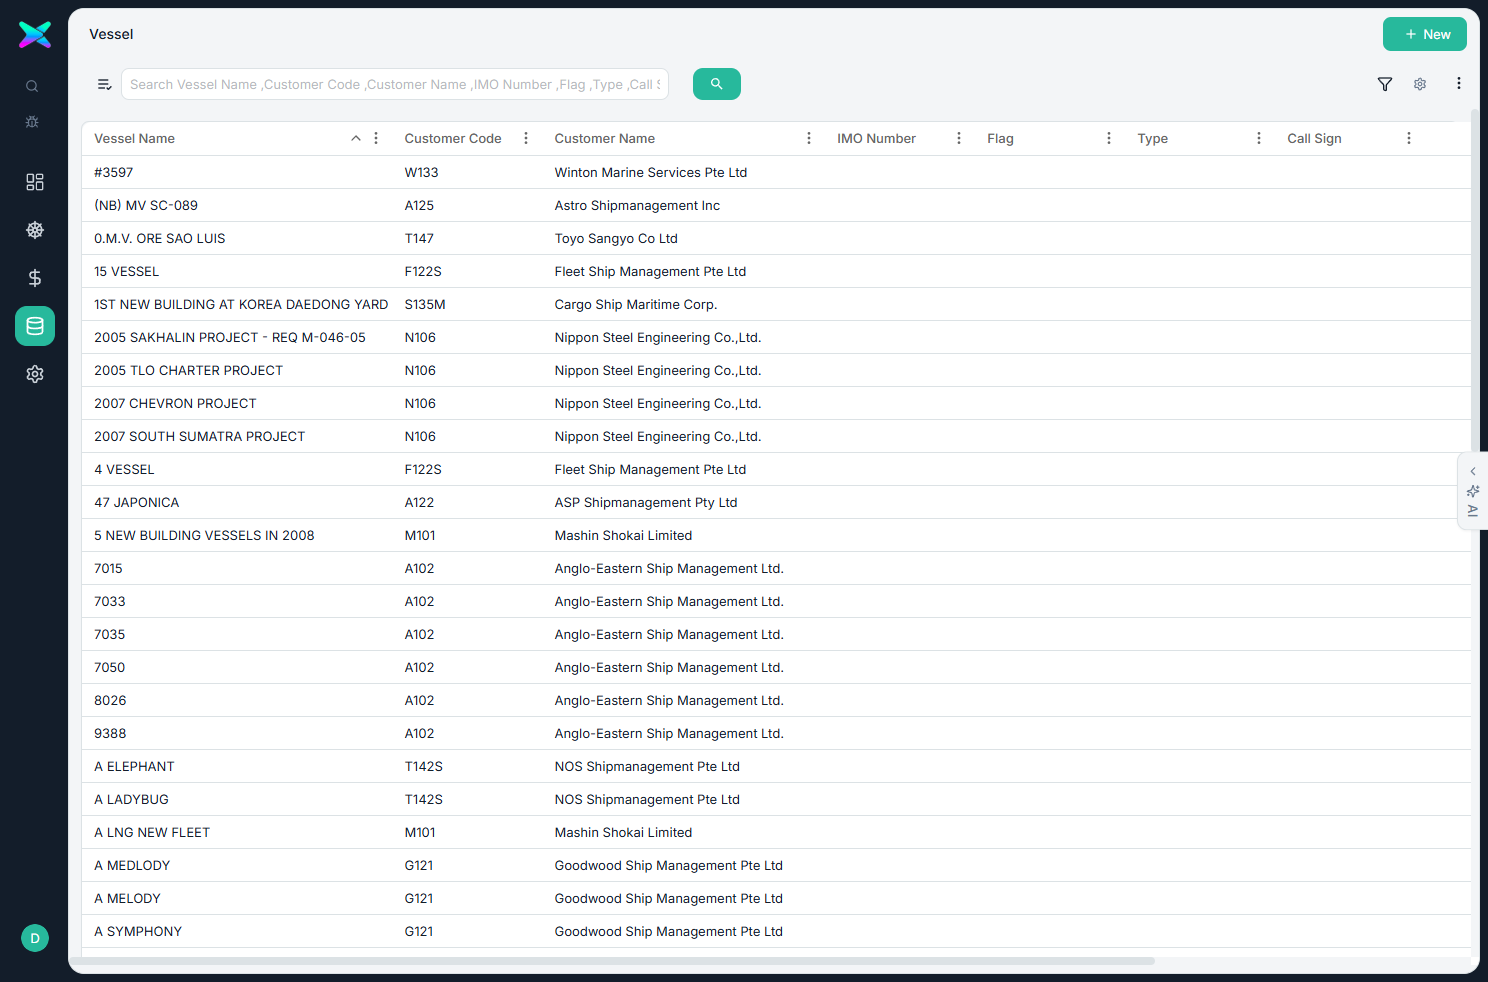Open IMO Number column options menu
The width and height of the screenshot is (1488, 982).
tap(959, 138)
